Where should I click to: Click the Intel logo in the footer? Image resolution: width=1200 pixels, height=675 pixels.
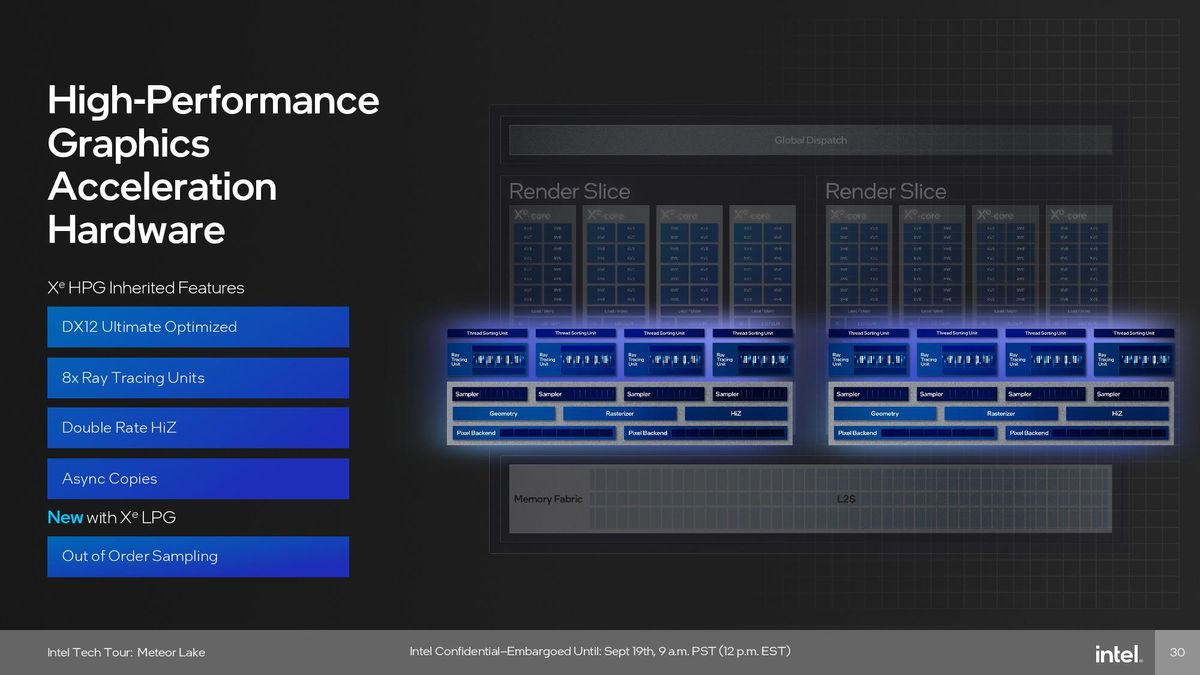coord(1117,654)
